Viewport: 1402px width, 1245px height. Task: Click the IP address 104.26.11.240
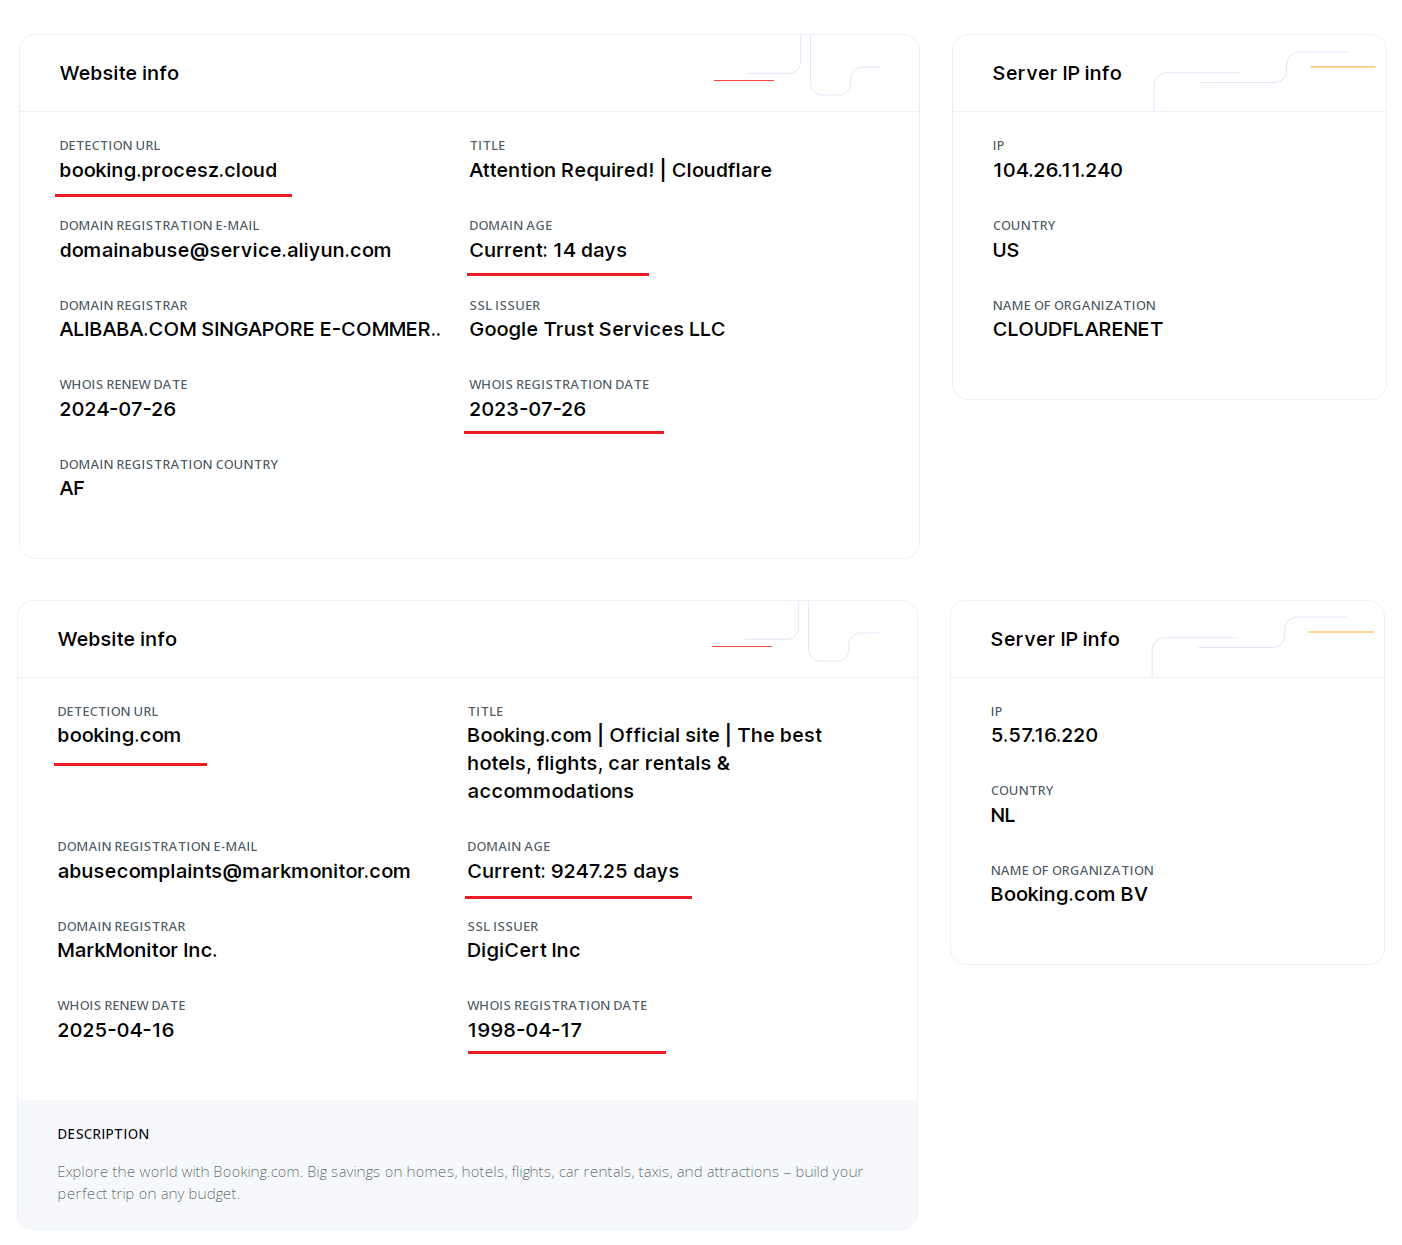(1057, 171)
